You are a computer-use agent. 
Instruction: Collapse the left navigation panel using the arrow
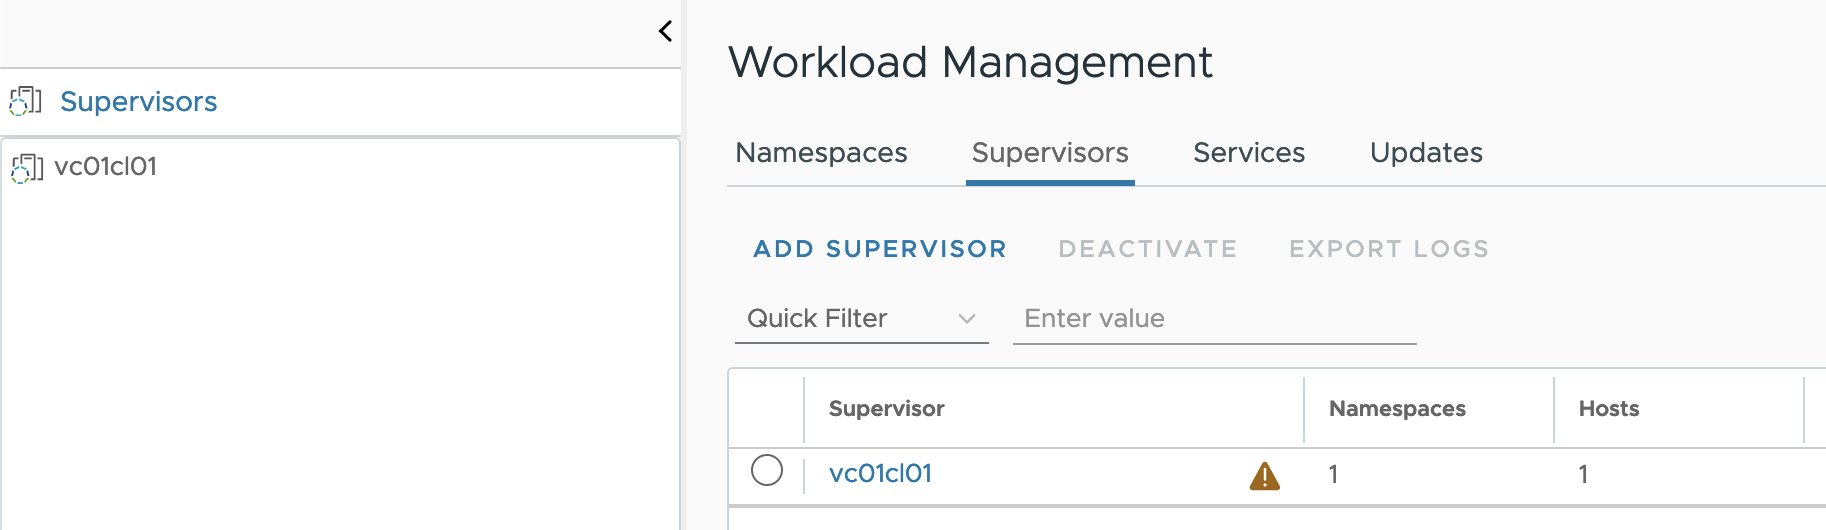coord(665,31)
